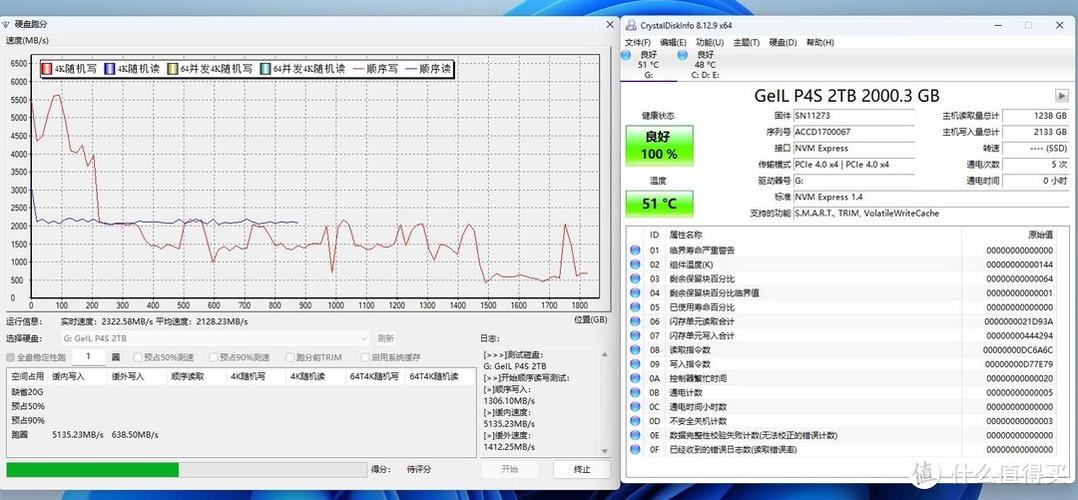Click the status icon for attribute 04 剩余保留块百分比临界值
Screen dimensions: 1078x500
[x=635, y=293]
